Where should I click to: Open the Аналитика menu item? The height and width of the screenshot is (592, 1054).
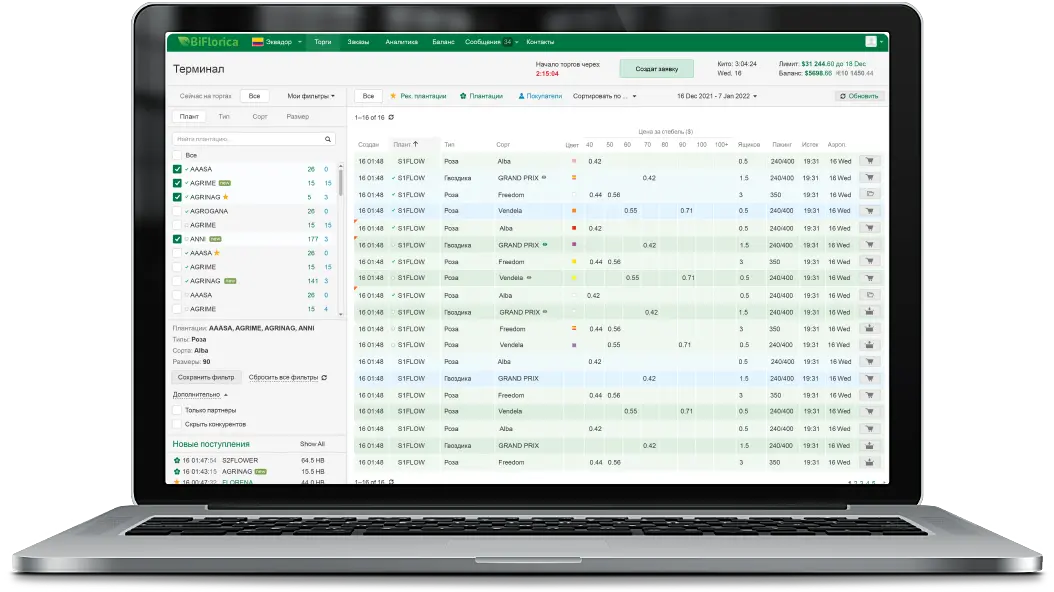pyautogui.click(x=401, y=42)
